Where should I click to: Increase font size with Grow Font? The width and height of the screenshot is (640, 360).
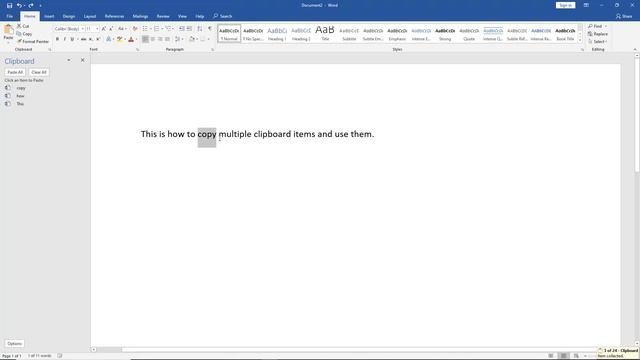104,29
